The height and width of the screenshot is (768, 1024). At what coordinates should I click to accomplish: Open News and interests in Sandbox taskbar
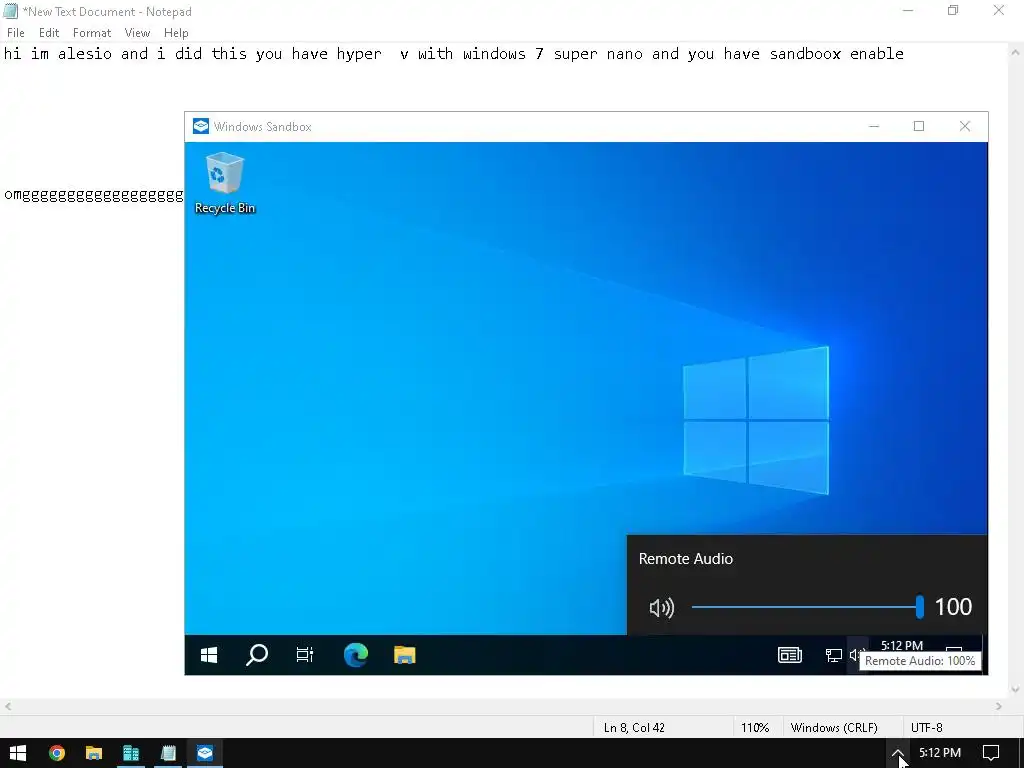click(790, 655)
